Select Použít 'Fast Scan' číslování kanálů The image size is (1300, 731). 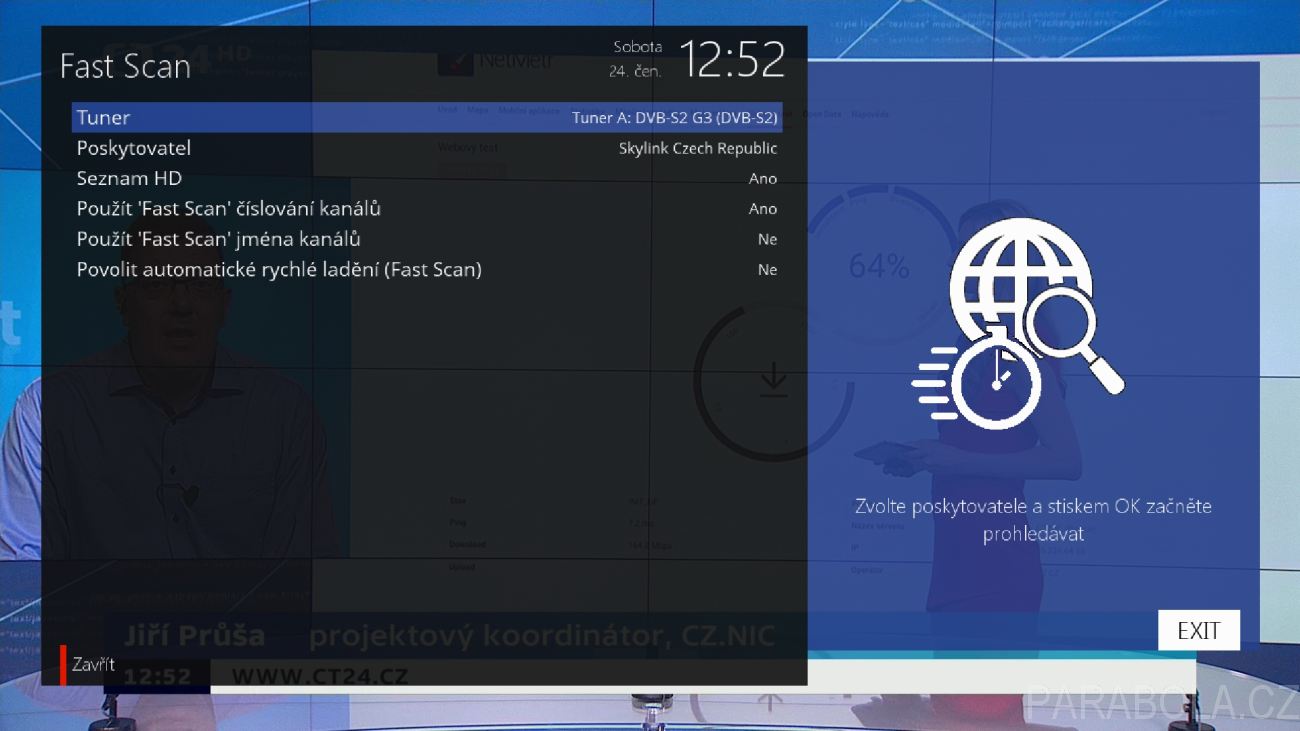tap(427, 209)
